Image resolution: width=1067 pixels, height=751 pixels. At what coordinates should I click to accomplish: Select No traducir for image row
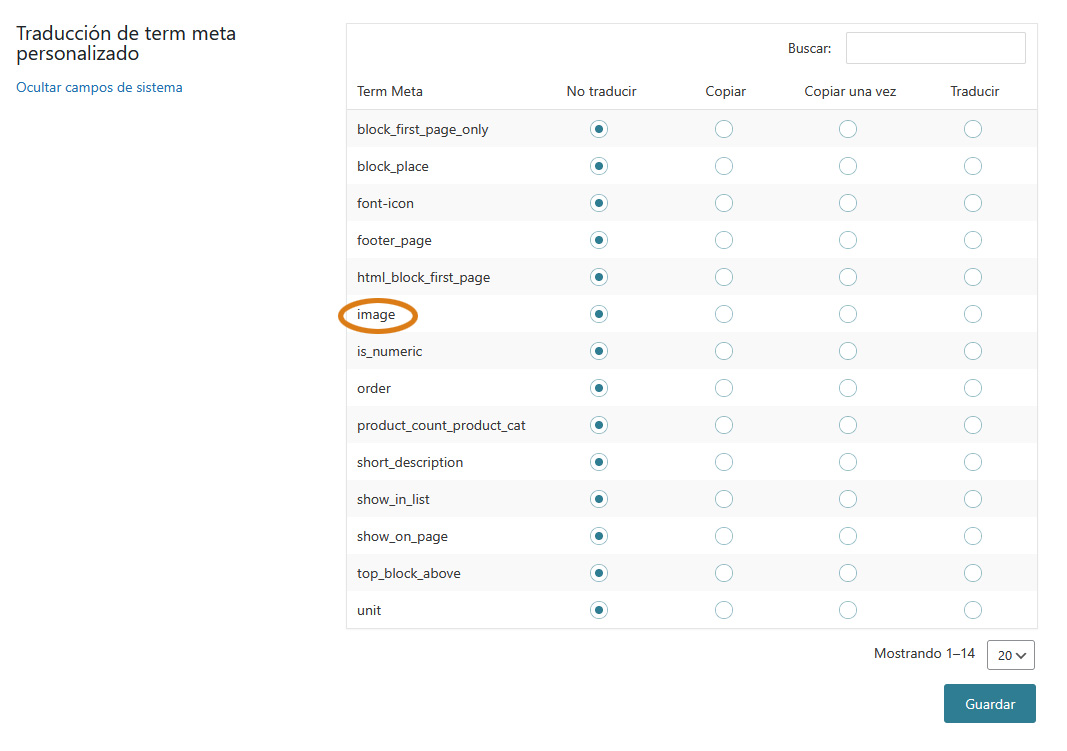point(599,314)
